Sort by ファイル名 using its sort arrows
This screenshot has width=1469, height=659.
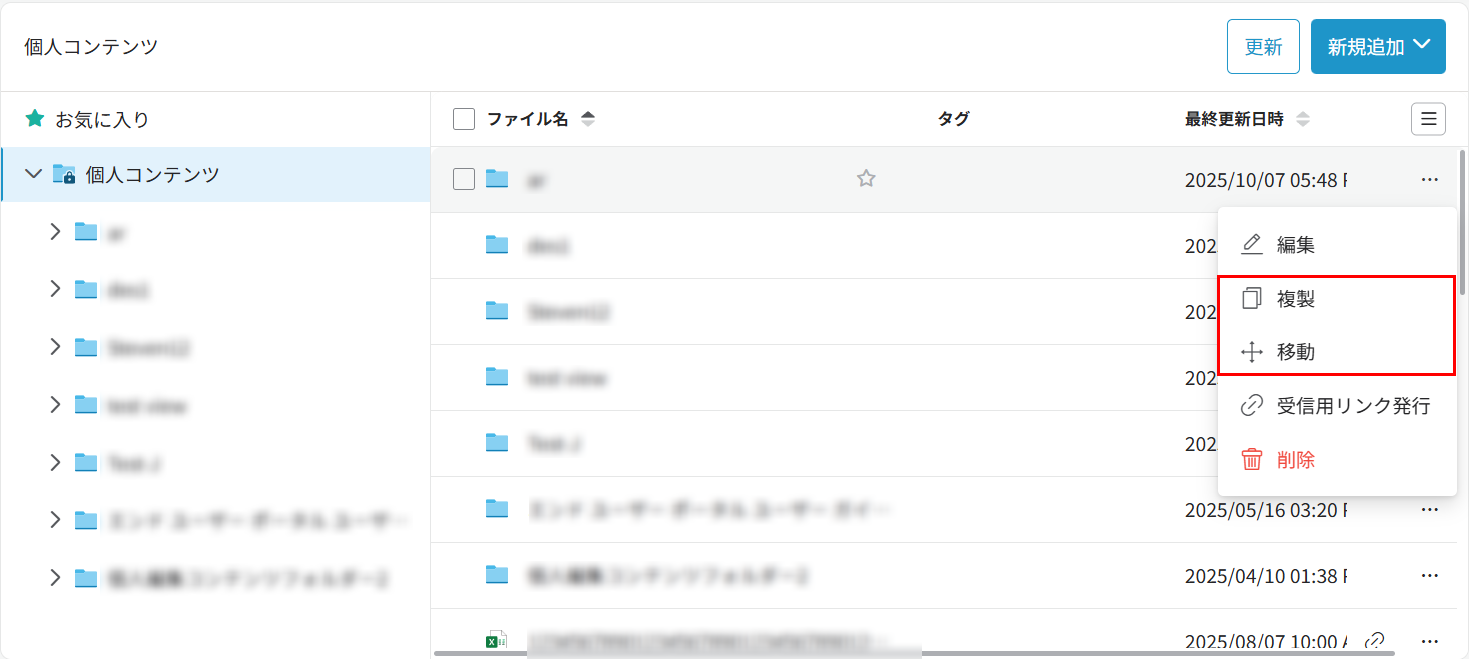pos(588,119)
